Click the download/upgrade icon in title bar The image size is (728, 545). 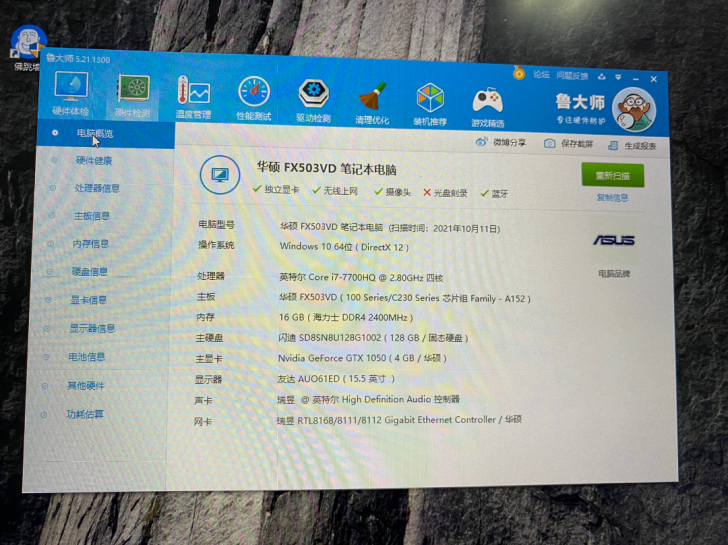(602, 77)
